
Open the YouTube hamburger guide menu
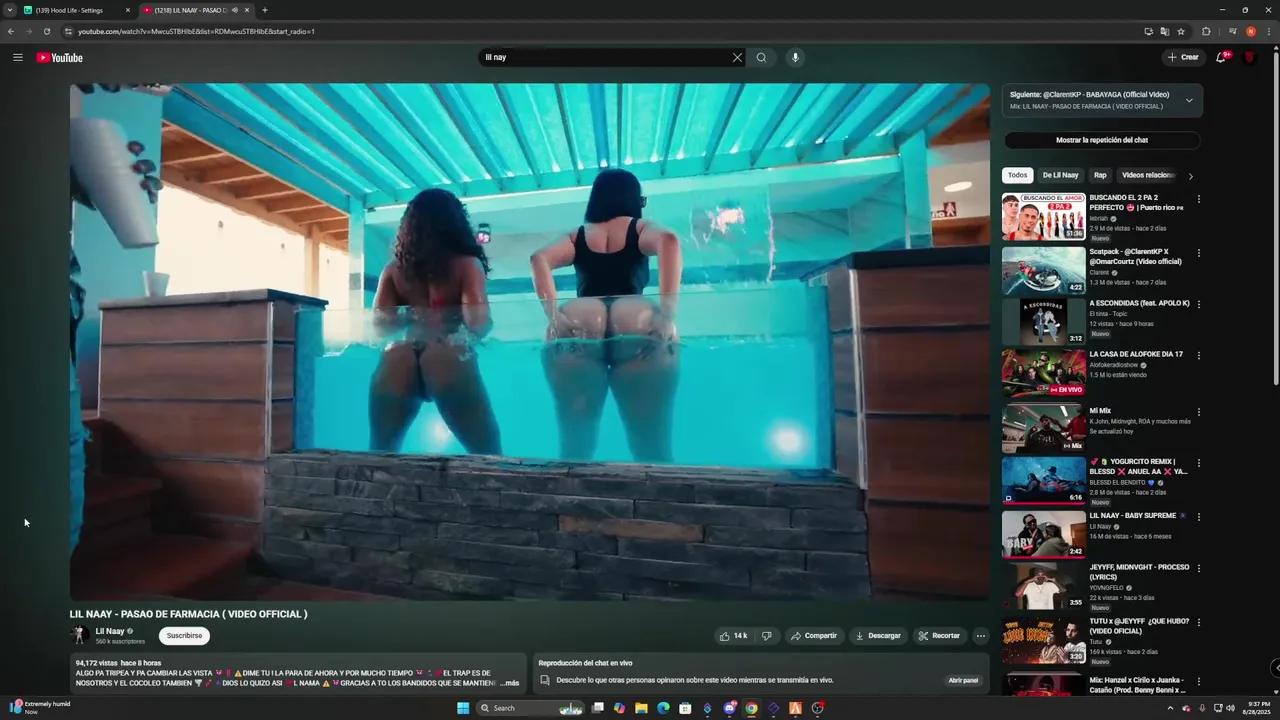(18, 57)
